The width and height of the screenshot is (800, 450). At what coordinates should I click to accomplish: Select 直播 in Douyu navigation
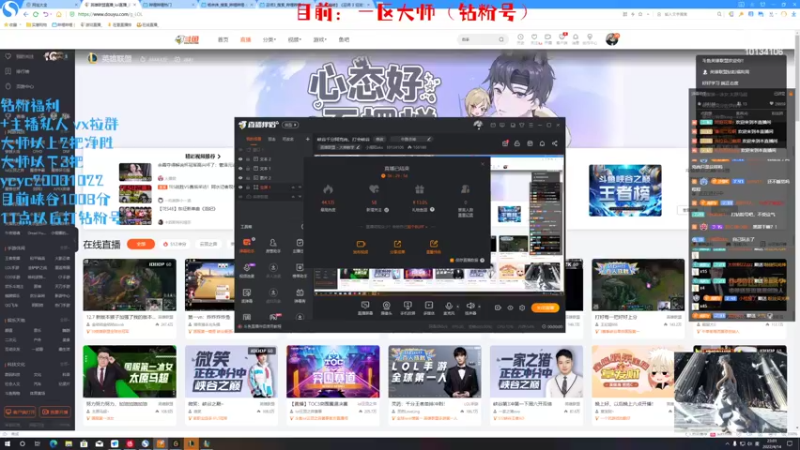(245, 39)
